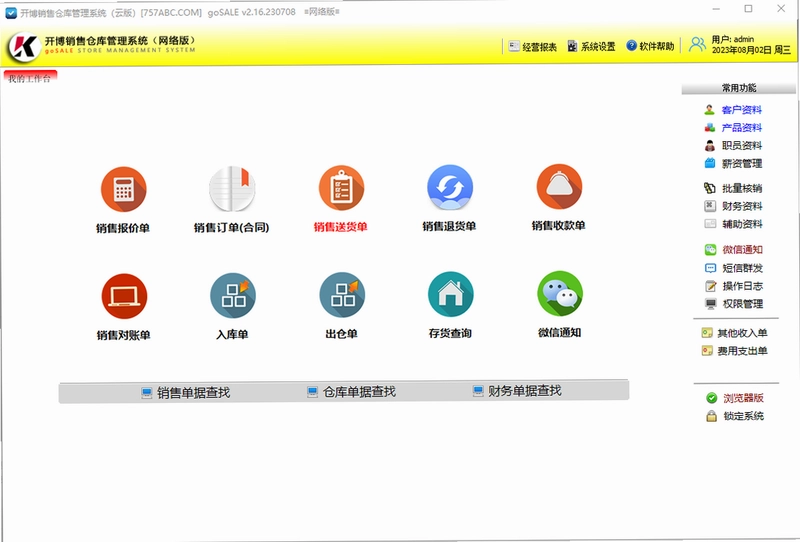The width and height of the screenshot is (800, 542).
Task: Click the 锁定系统 padlock icon
Action: pos(711,416)
